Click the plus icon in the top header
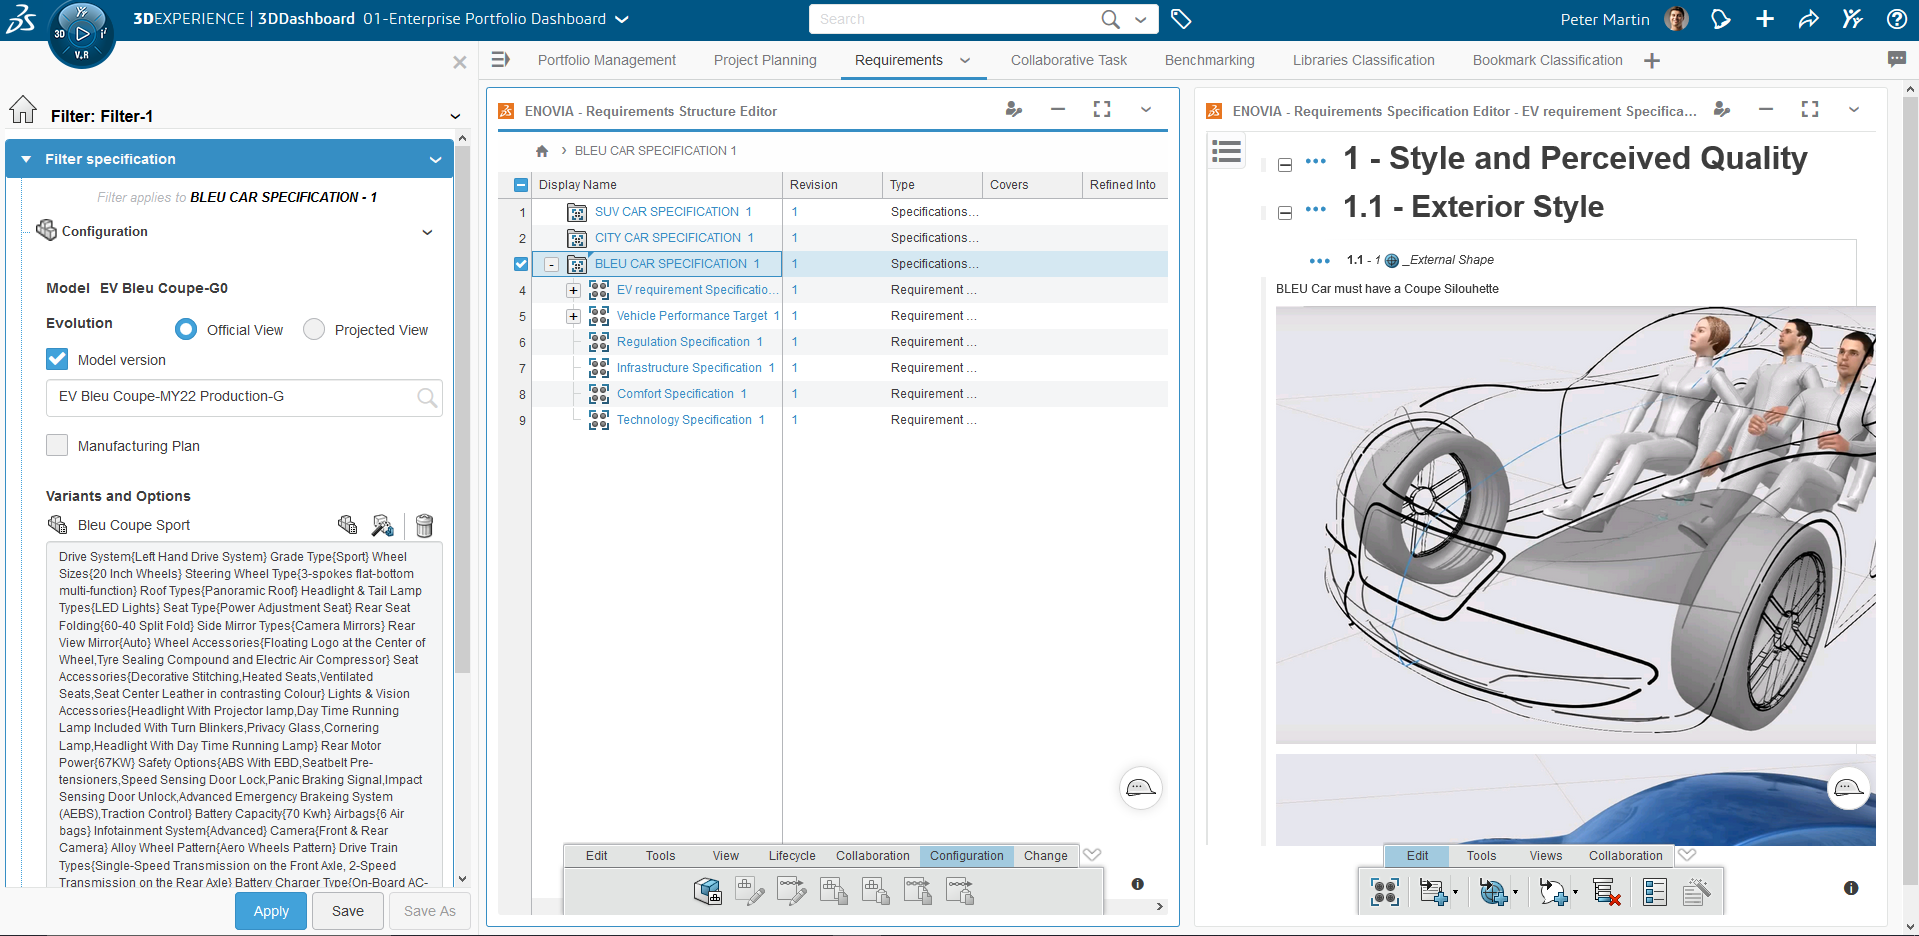Screen dimensions: 1919x936 tap(1765, 19)
